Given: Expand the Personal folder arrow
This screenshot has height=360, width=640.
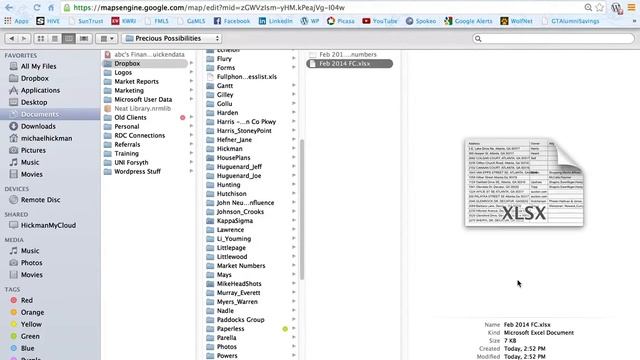Looking at the screenshot, I should (x=191, y=126).
